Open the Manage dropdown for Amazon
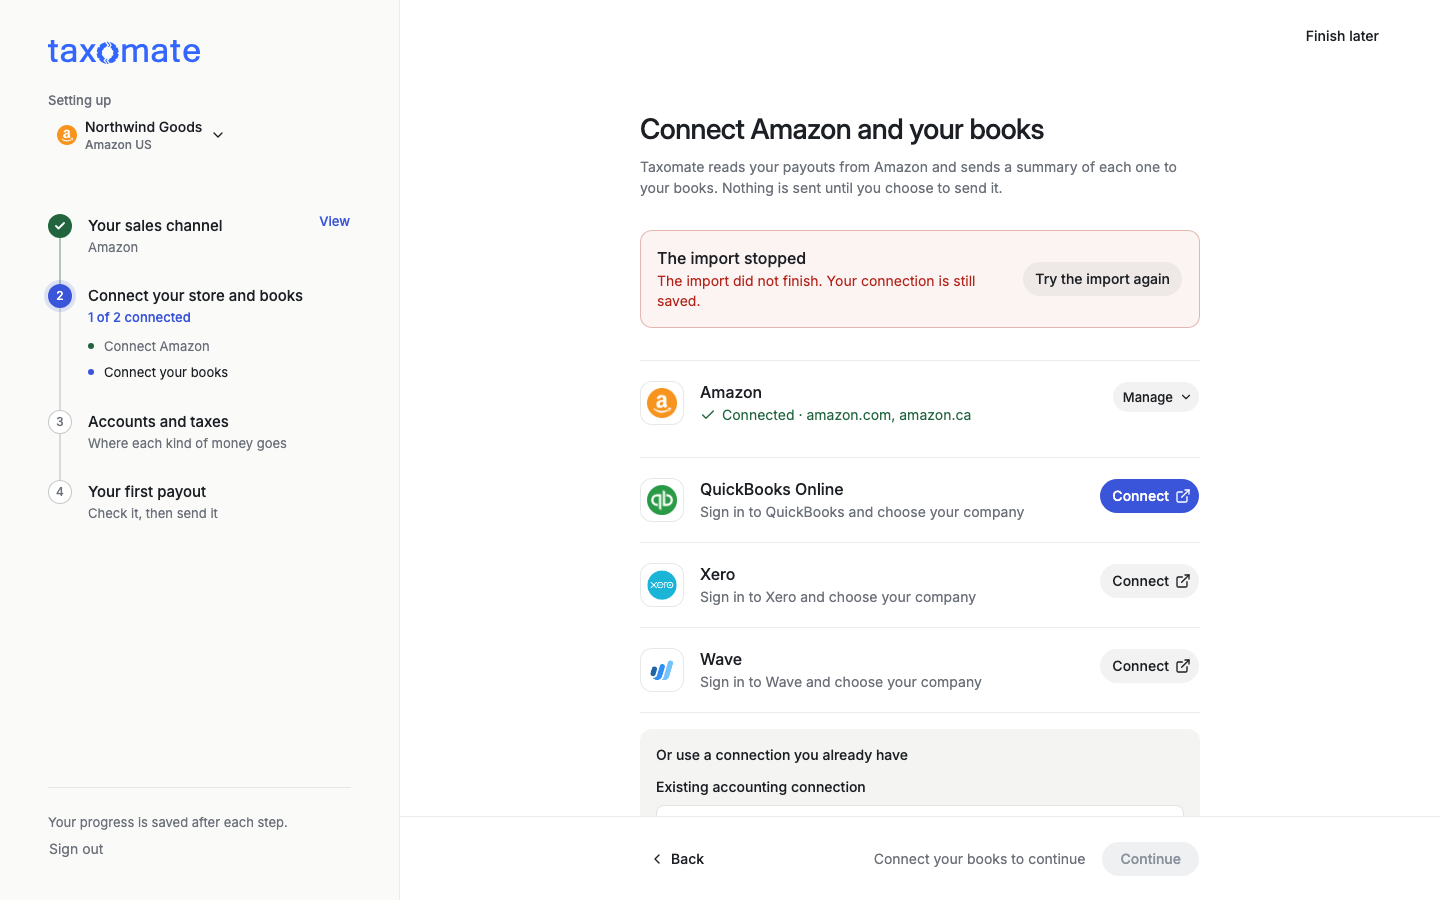1440x900 pixels. pyautogui.click(x=1155, y=397)
